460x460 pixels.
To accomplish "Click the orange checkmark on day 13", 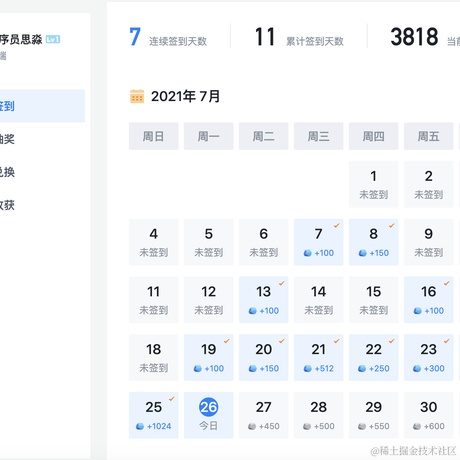I will tap(282, 283).
